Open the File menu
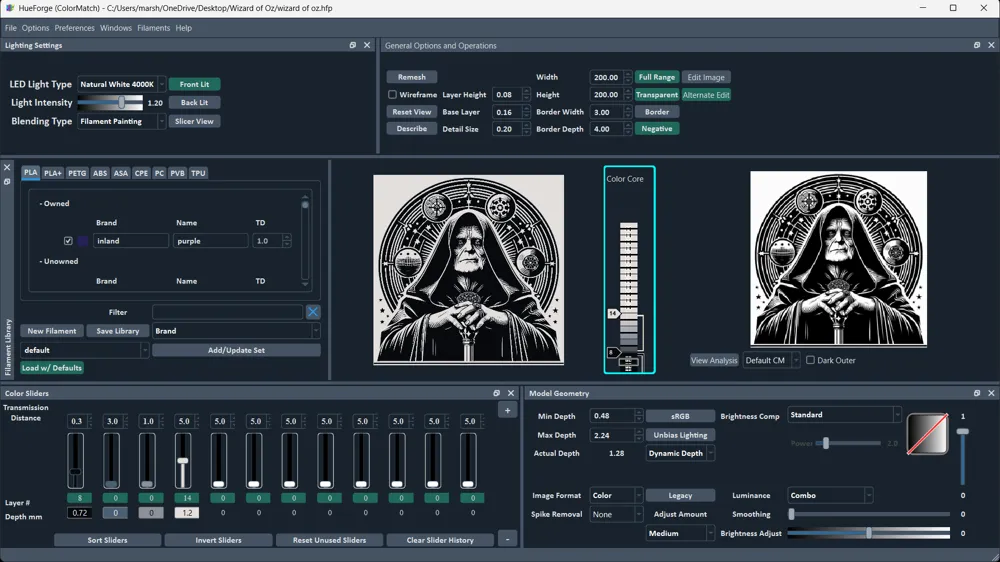Image resolution: width=1000 pixels, height=562 pixels. coord(11,28)
